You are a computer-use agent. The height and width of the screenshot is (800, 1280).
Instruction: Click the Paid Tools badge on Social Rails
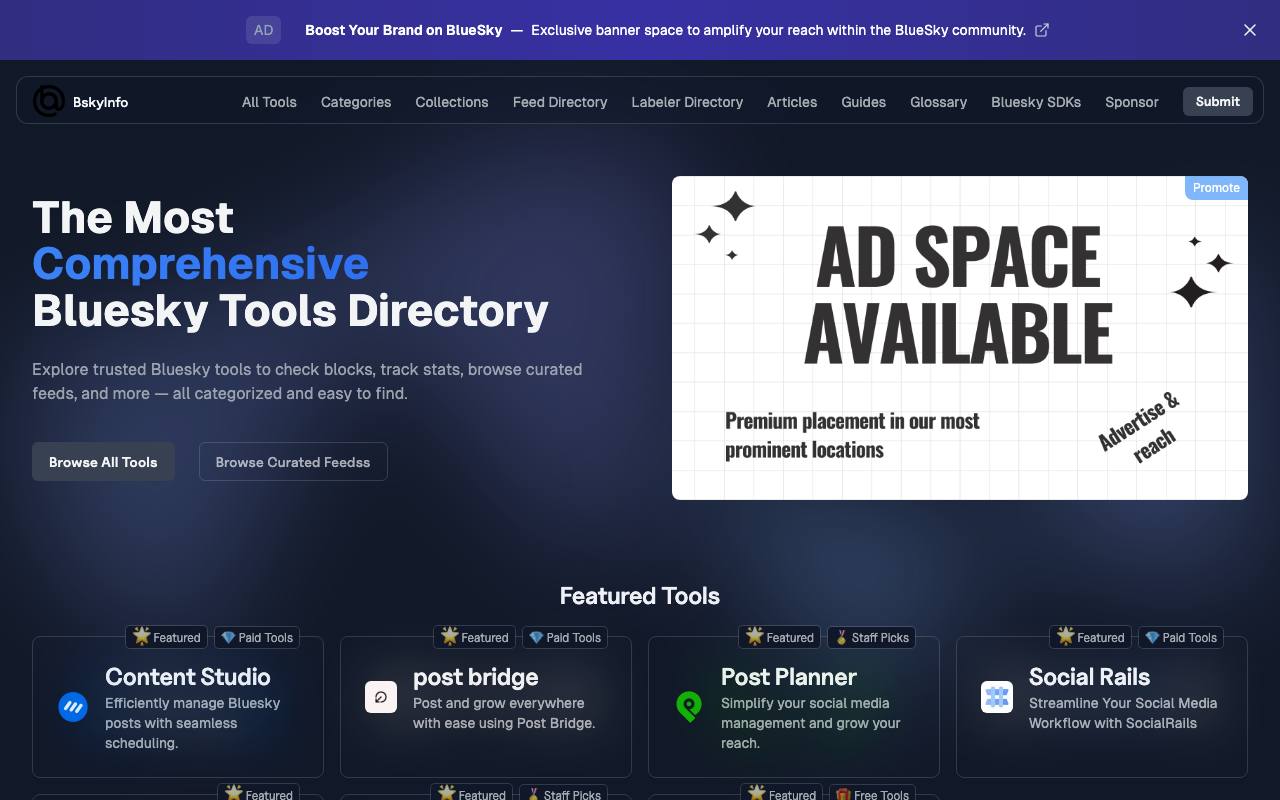pyautogui.click(x=1181, y=637)
